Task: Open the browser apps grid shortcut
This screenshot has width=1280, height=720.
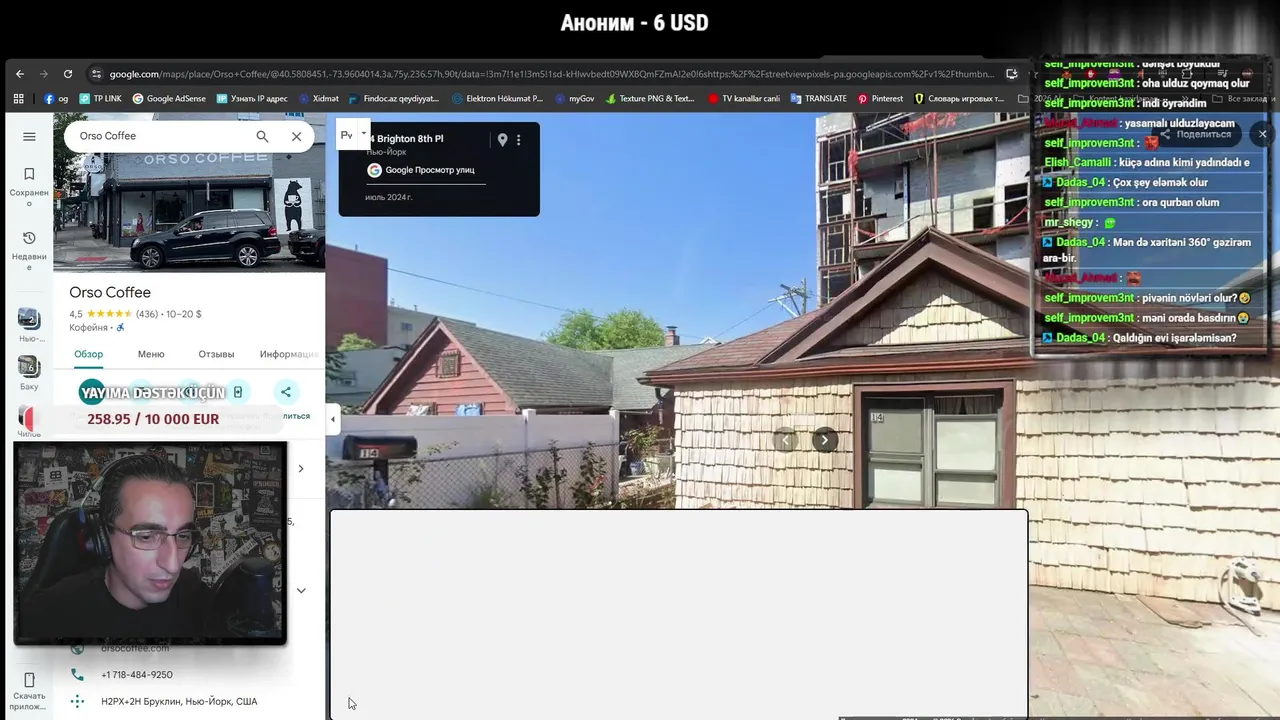Action: pyautogui.click(x=18, y=99)
